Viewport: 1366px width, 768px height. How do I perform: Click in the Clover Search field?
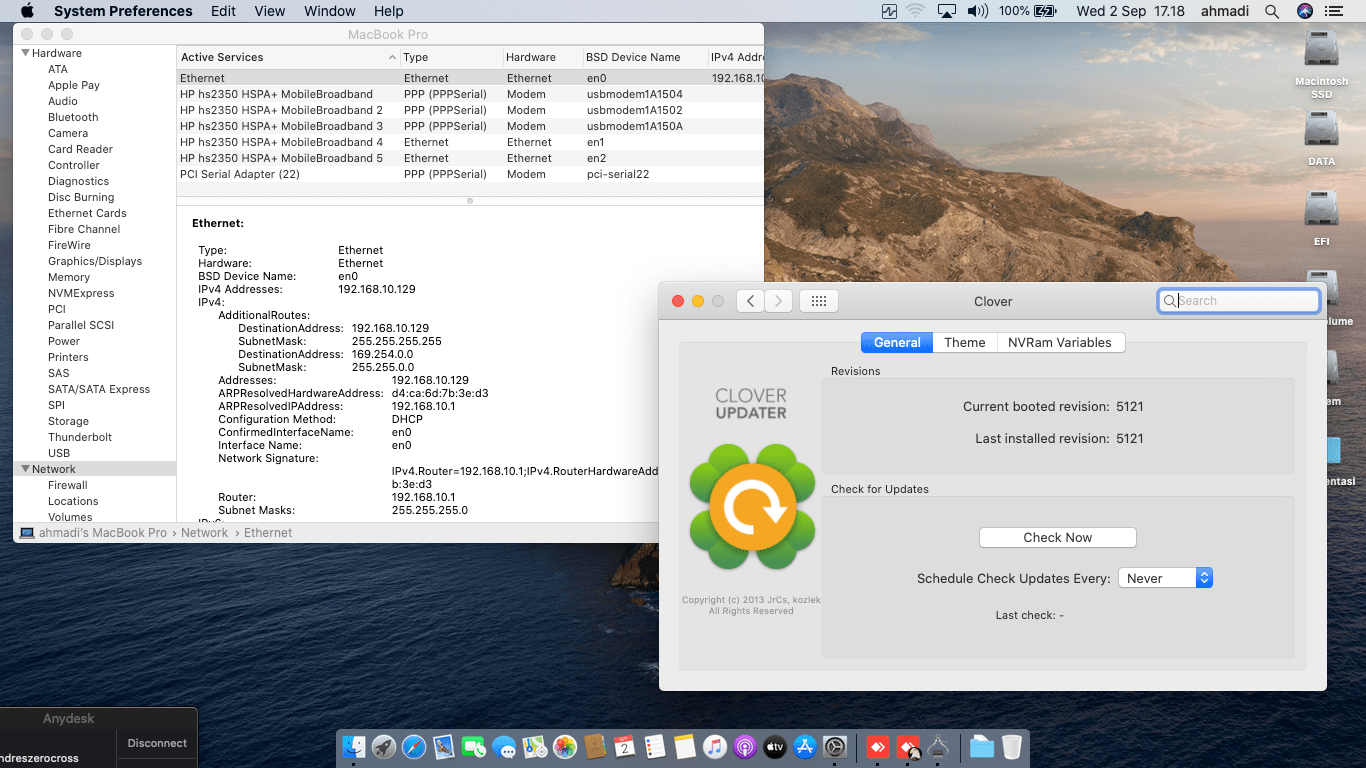tap(1239, 301)
